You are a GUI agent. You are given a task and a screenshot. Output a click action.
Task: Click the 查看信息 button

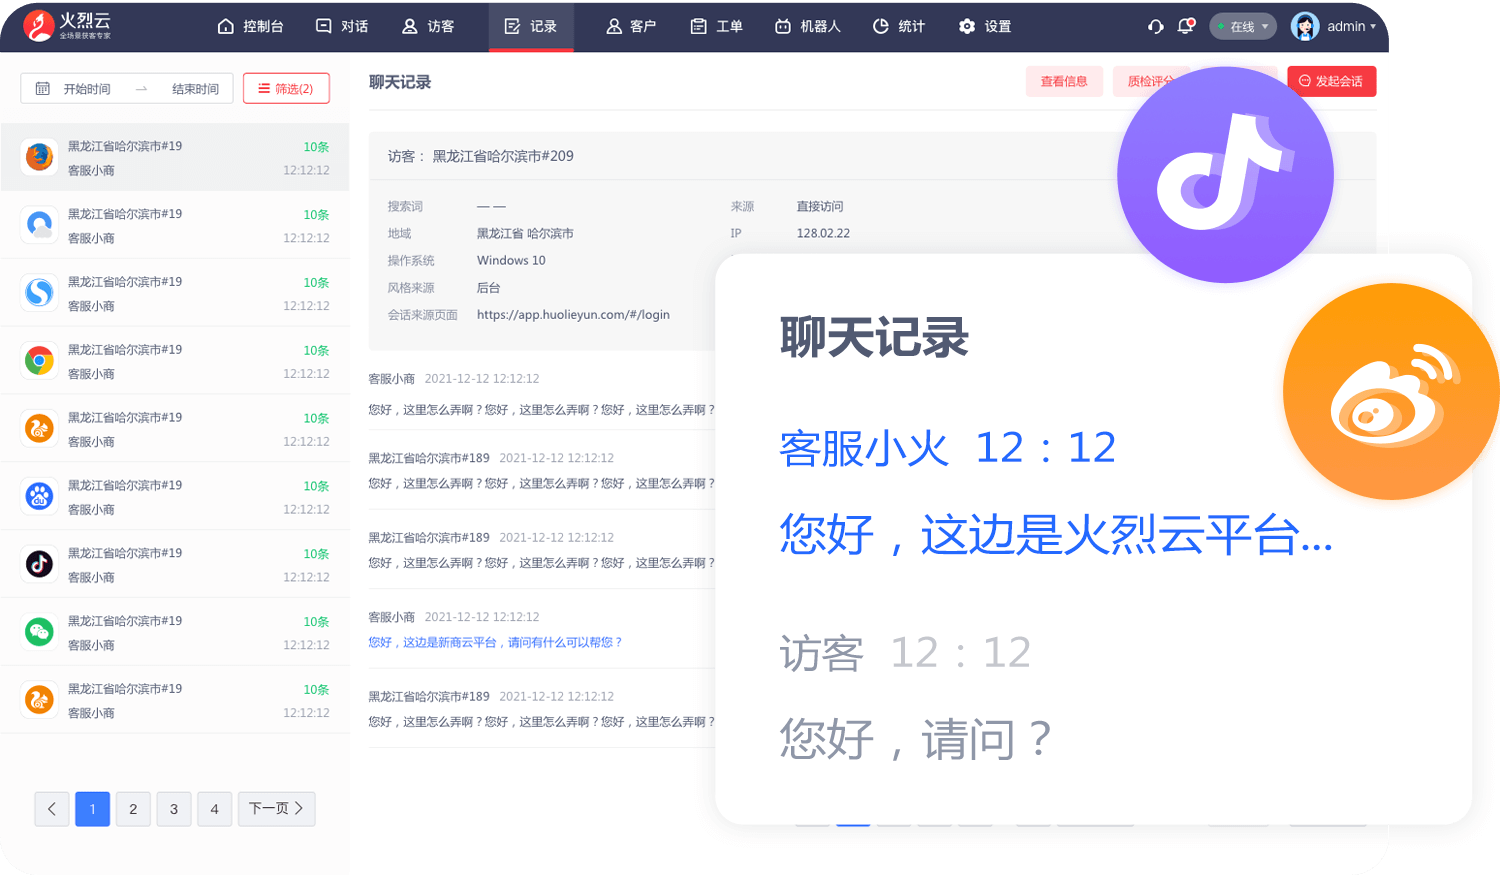point(1064,81)
